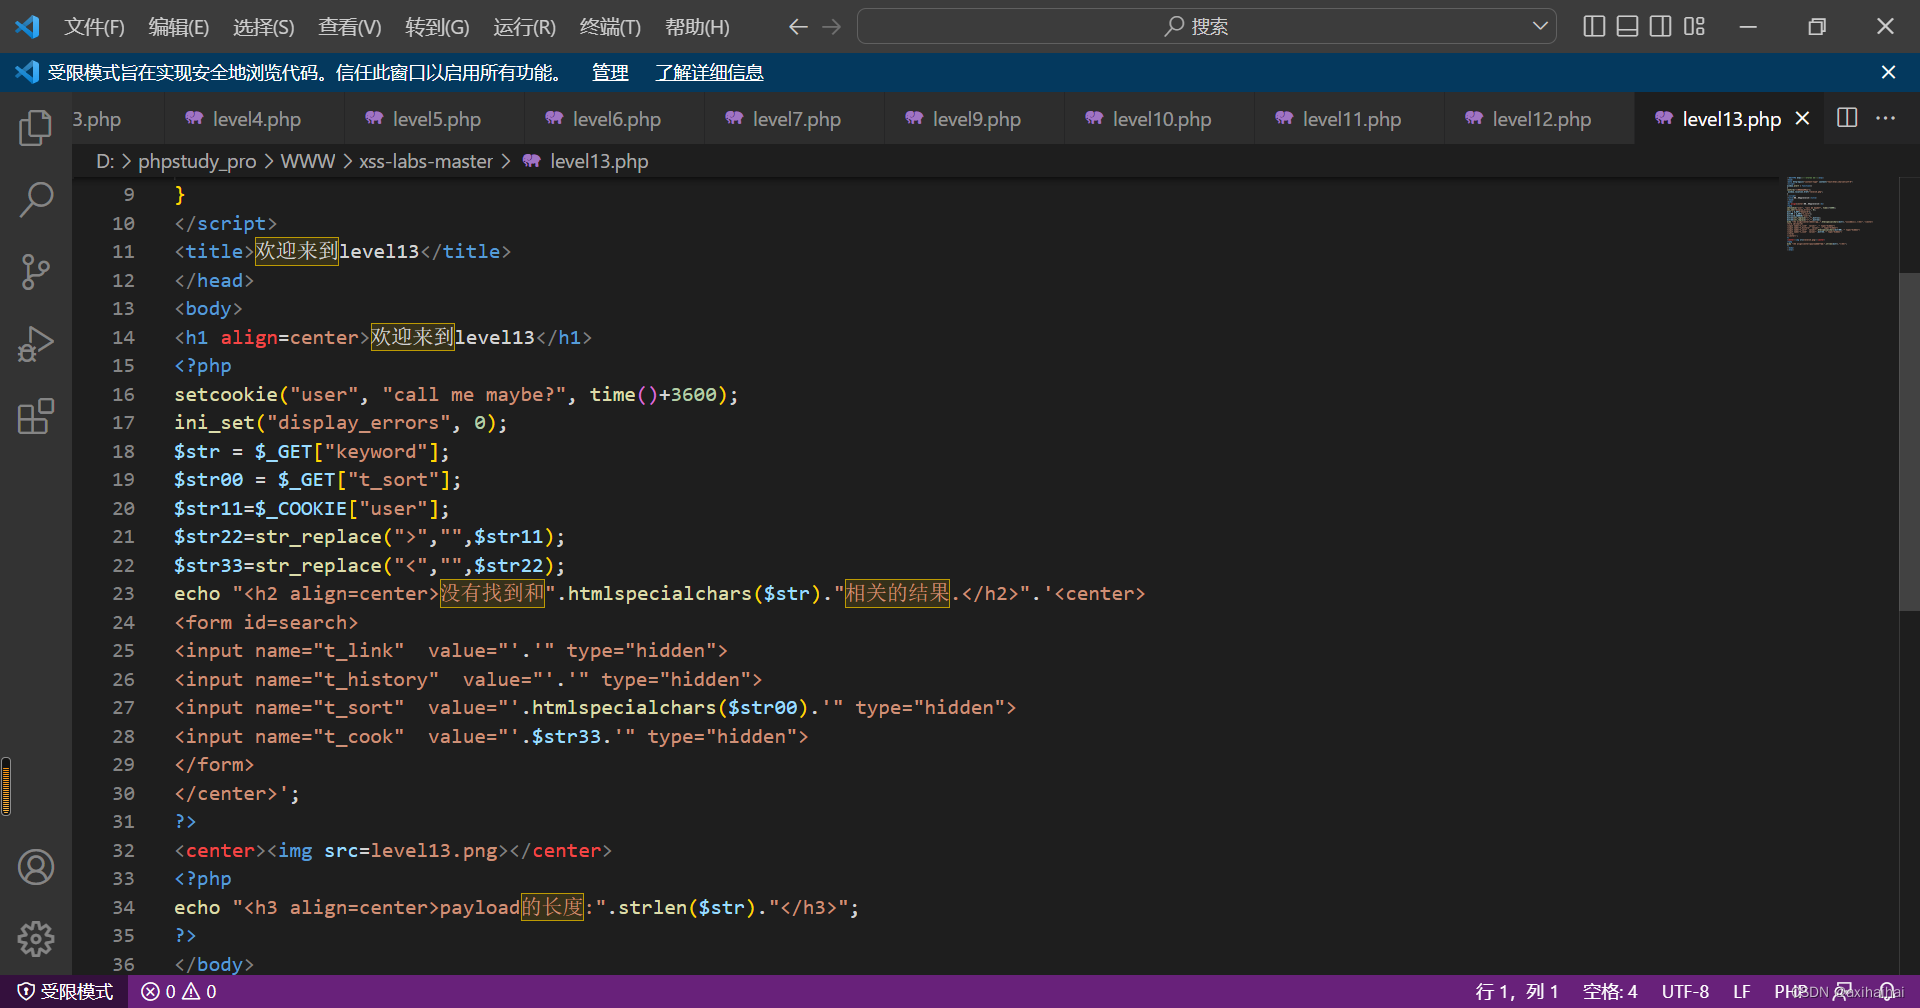Open the 终端(T) menu
The image size is (1920, 1008).
tap(610, 27)
